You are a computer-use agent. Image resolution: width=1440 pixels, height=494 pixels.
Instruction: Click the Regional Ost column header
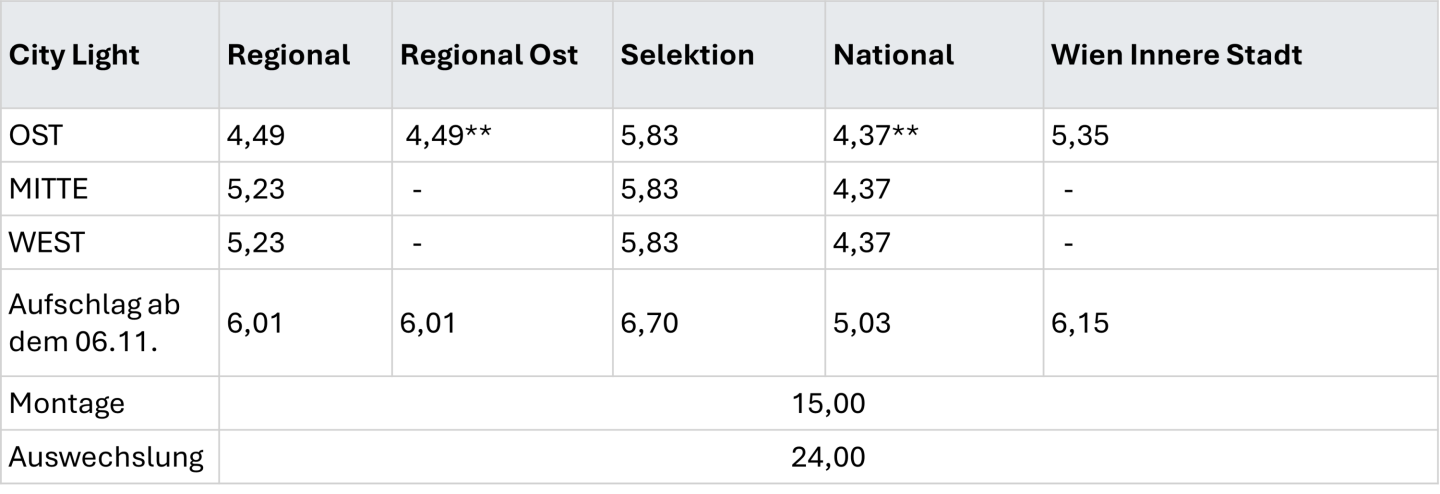[x=489, y=55]
